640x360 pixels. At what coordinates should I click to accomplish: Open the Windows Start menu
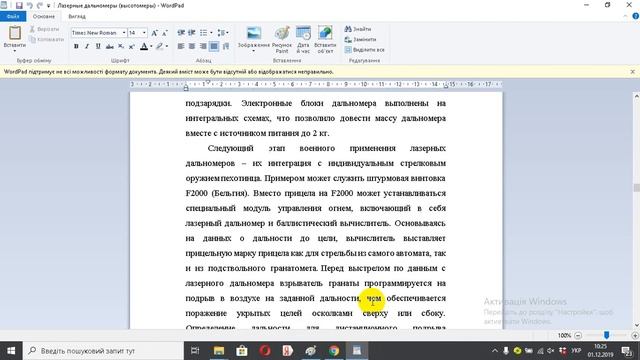tap(11, 351)
